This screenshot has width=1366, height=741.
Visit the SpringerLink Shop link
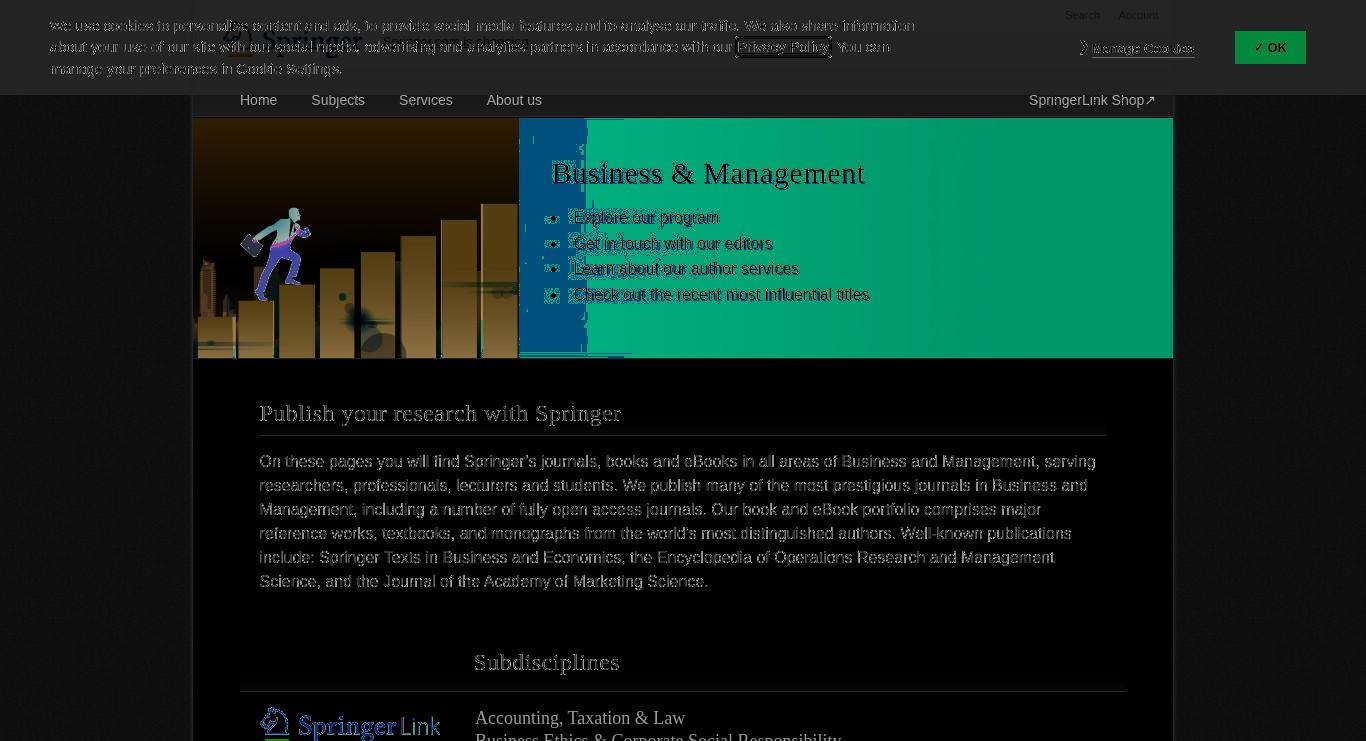(x=1092, y=100)
